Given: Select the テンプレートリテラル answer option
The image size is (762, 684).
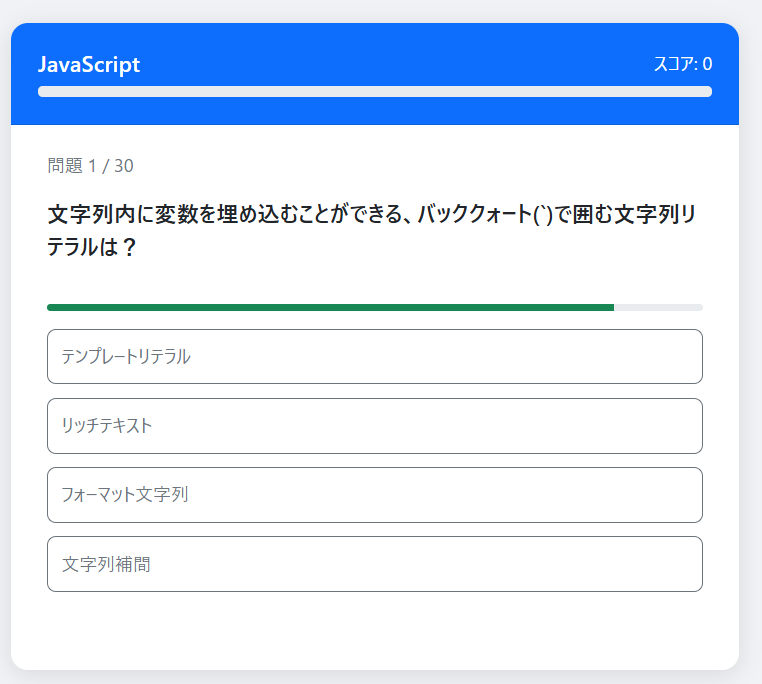Looking at the screenshot, I should tap(374, 356).
